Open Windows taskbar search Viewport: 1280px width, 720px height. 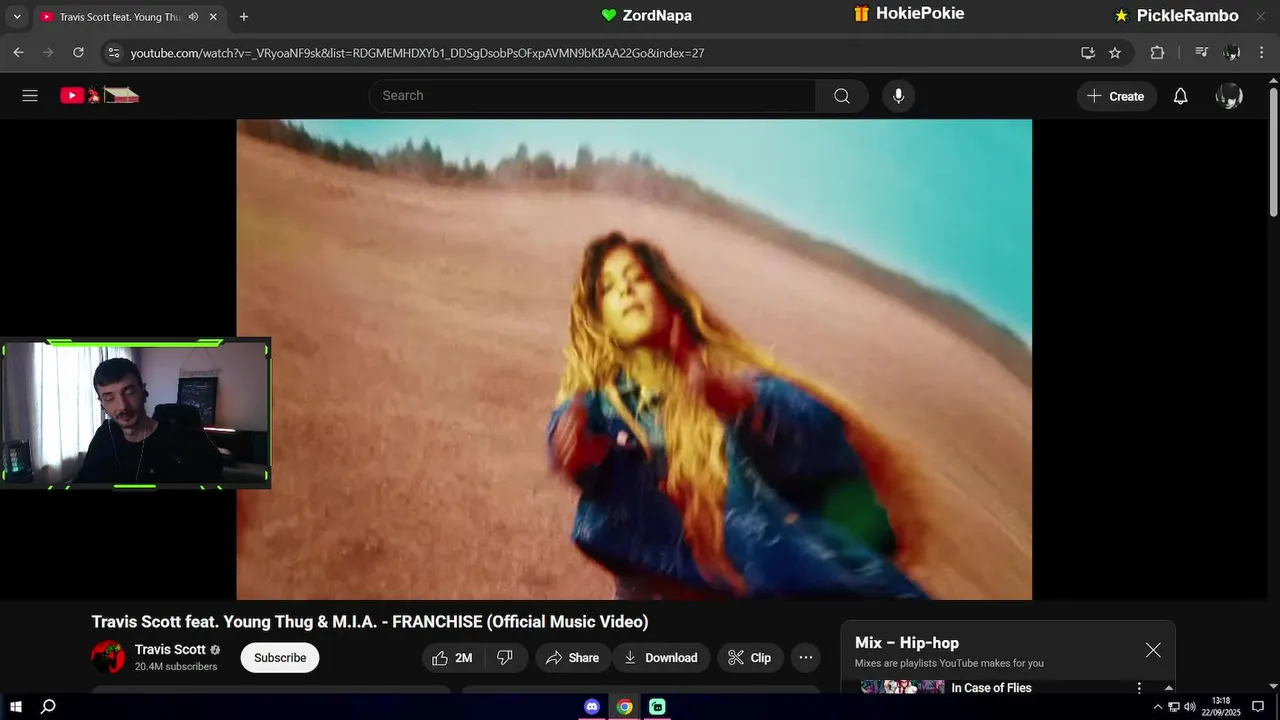(x=48, y=706)
